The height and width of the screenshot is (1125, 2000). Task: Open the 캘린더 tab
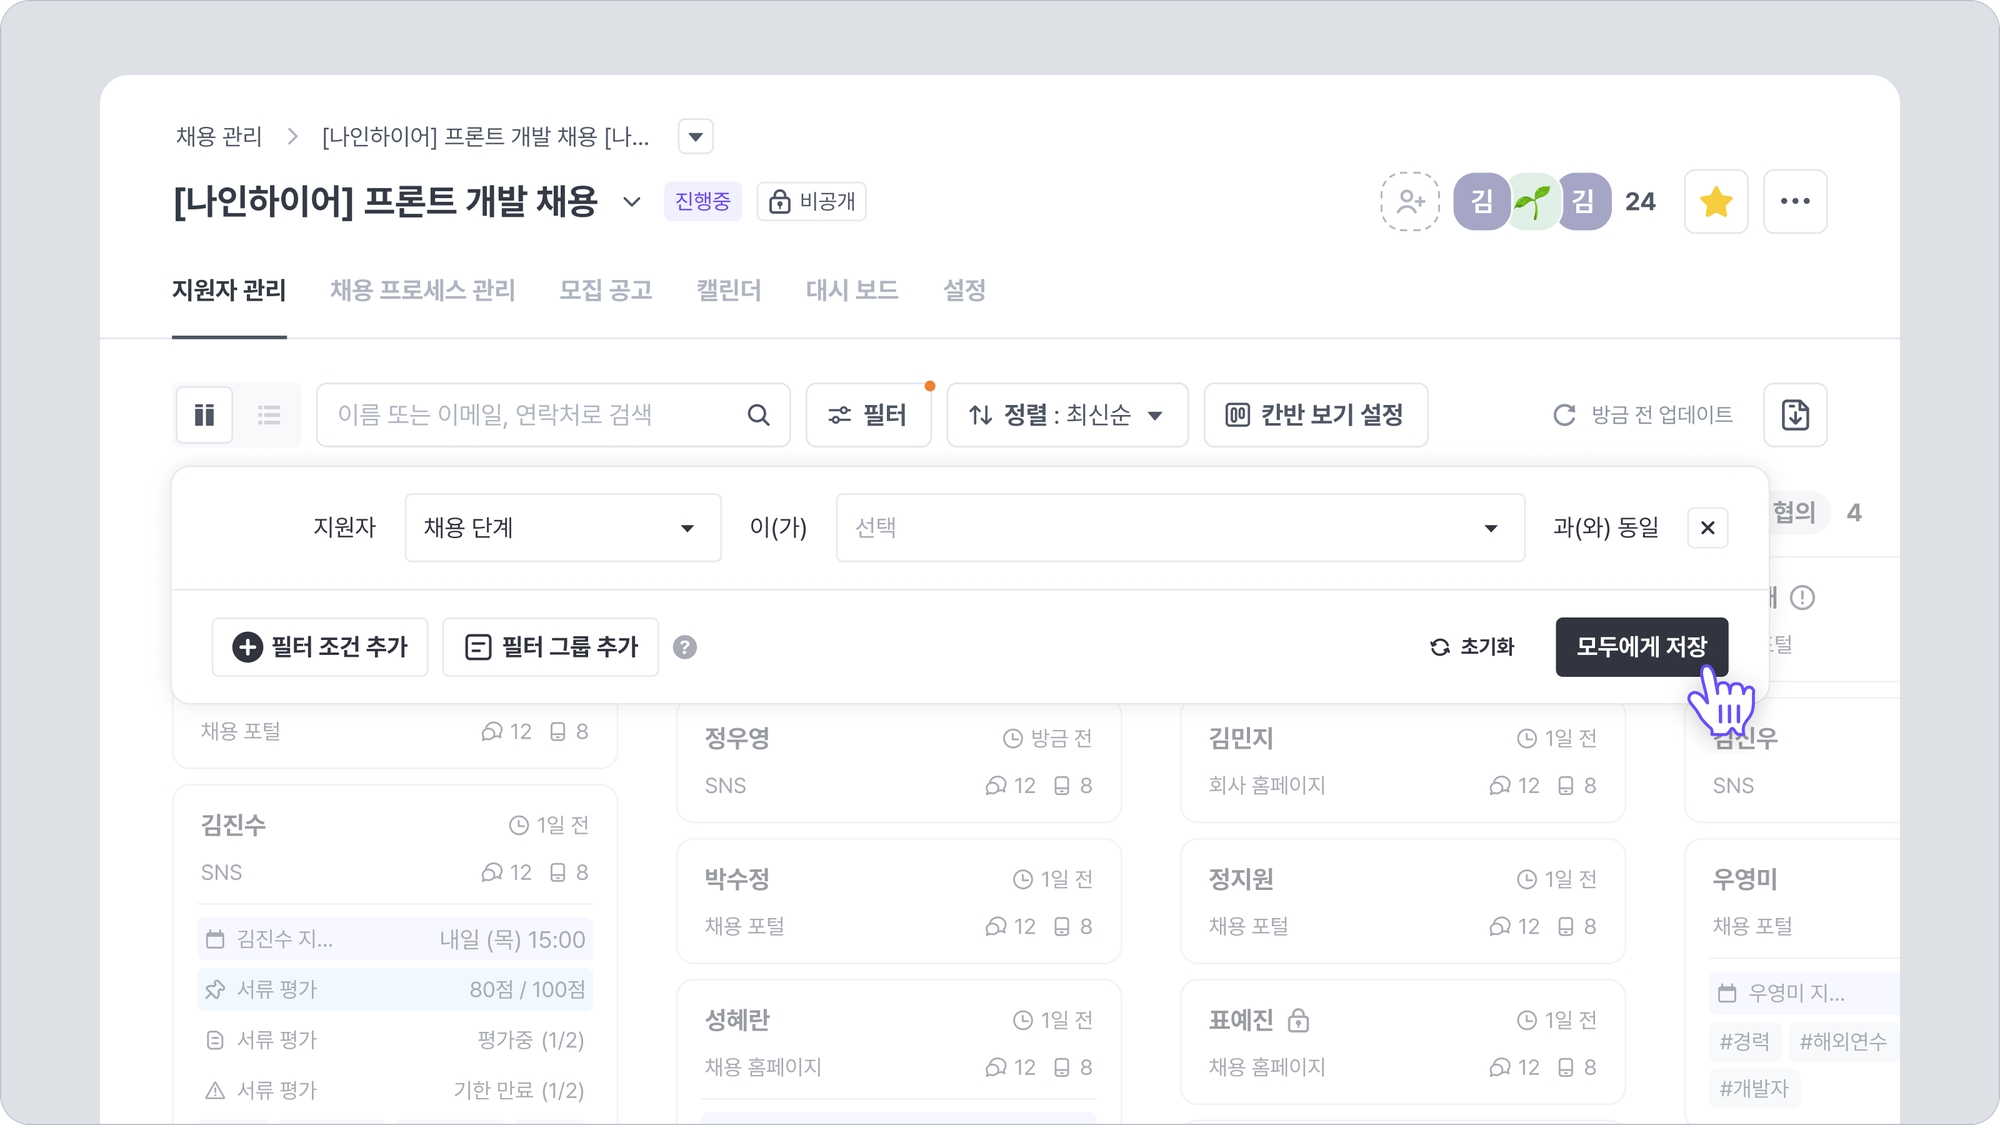[x=729, y=290]
